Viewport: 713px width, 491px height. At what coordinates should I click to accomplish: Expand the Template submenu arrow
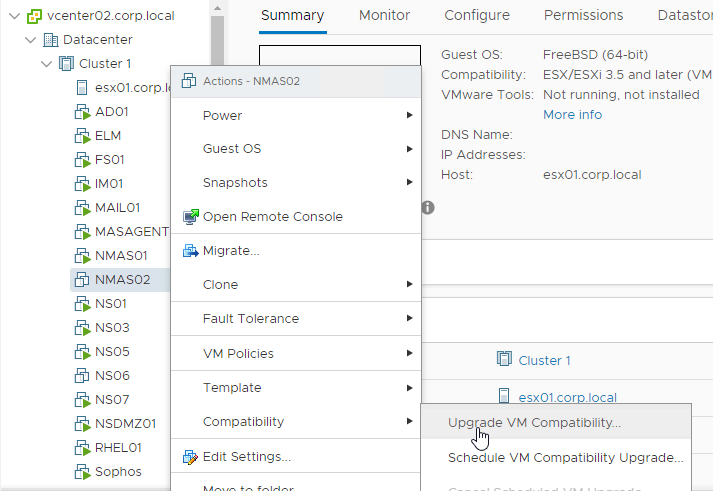point(409,388)
